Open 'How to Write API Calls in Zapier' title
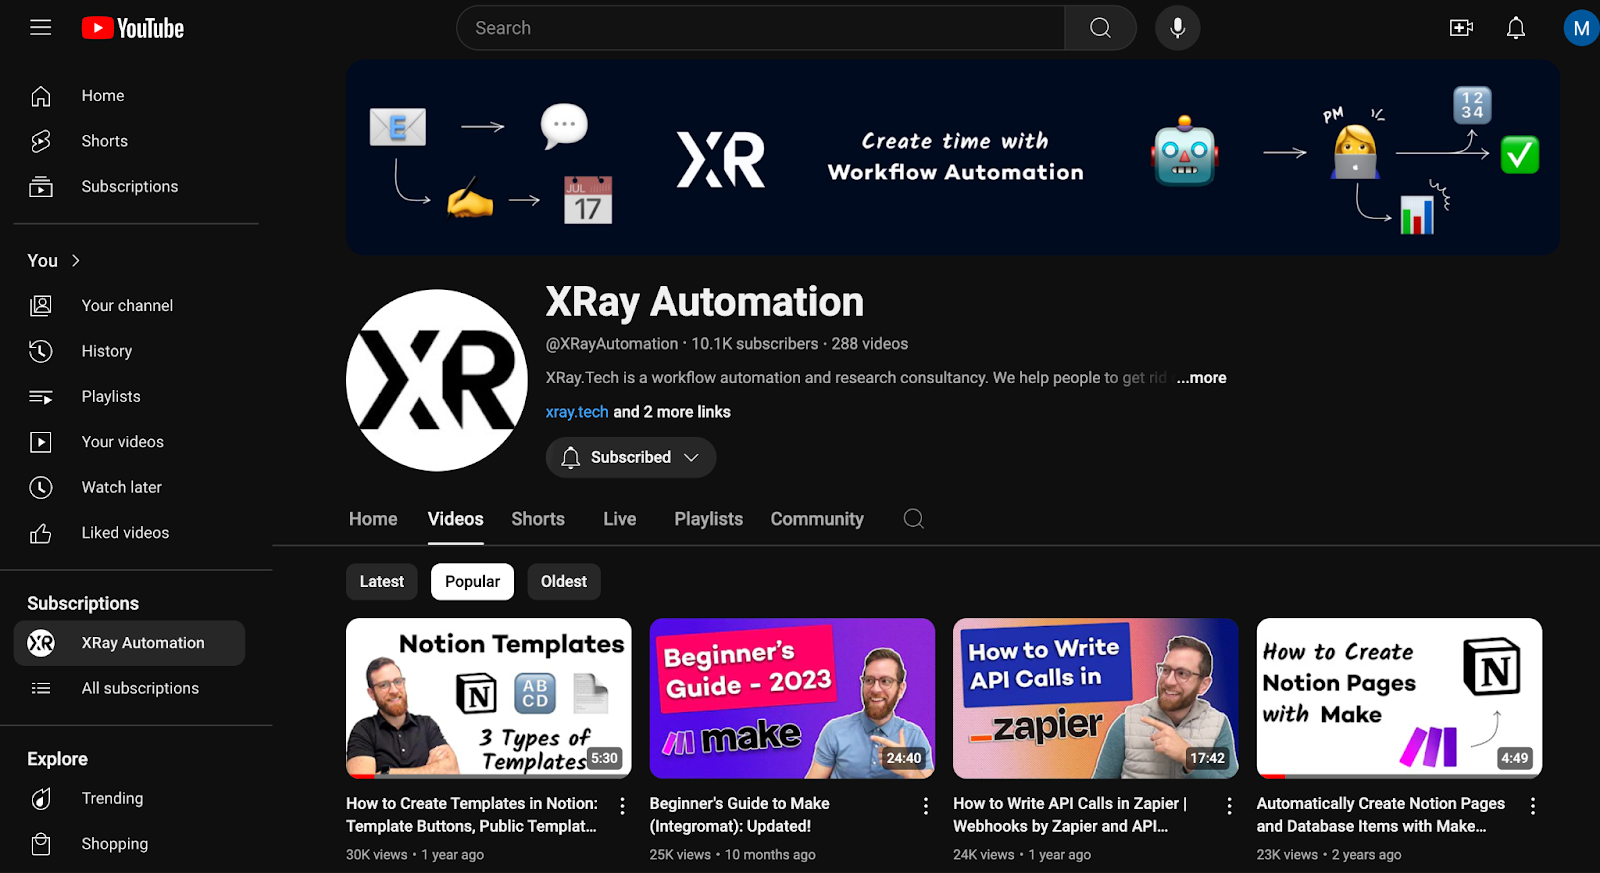The width and height of the screenshot is (1600, 873). (1070, 815)
